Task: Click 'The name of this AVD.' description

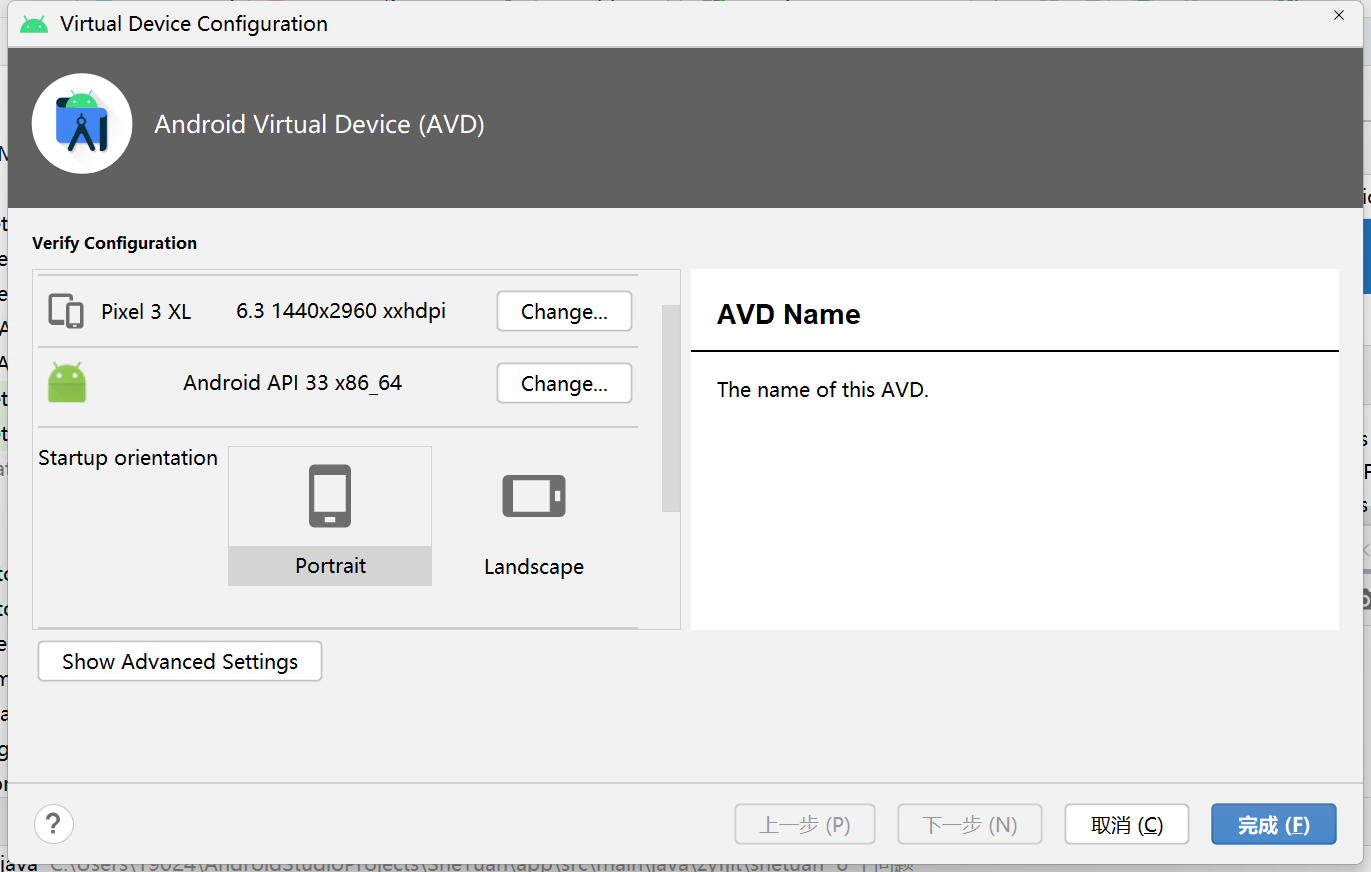Action: pyautogui.click(x=823, y=390)
